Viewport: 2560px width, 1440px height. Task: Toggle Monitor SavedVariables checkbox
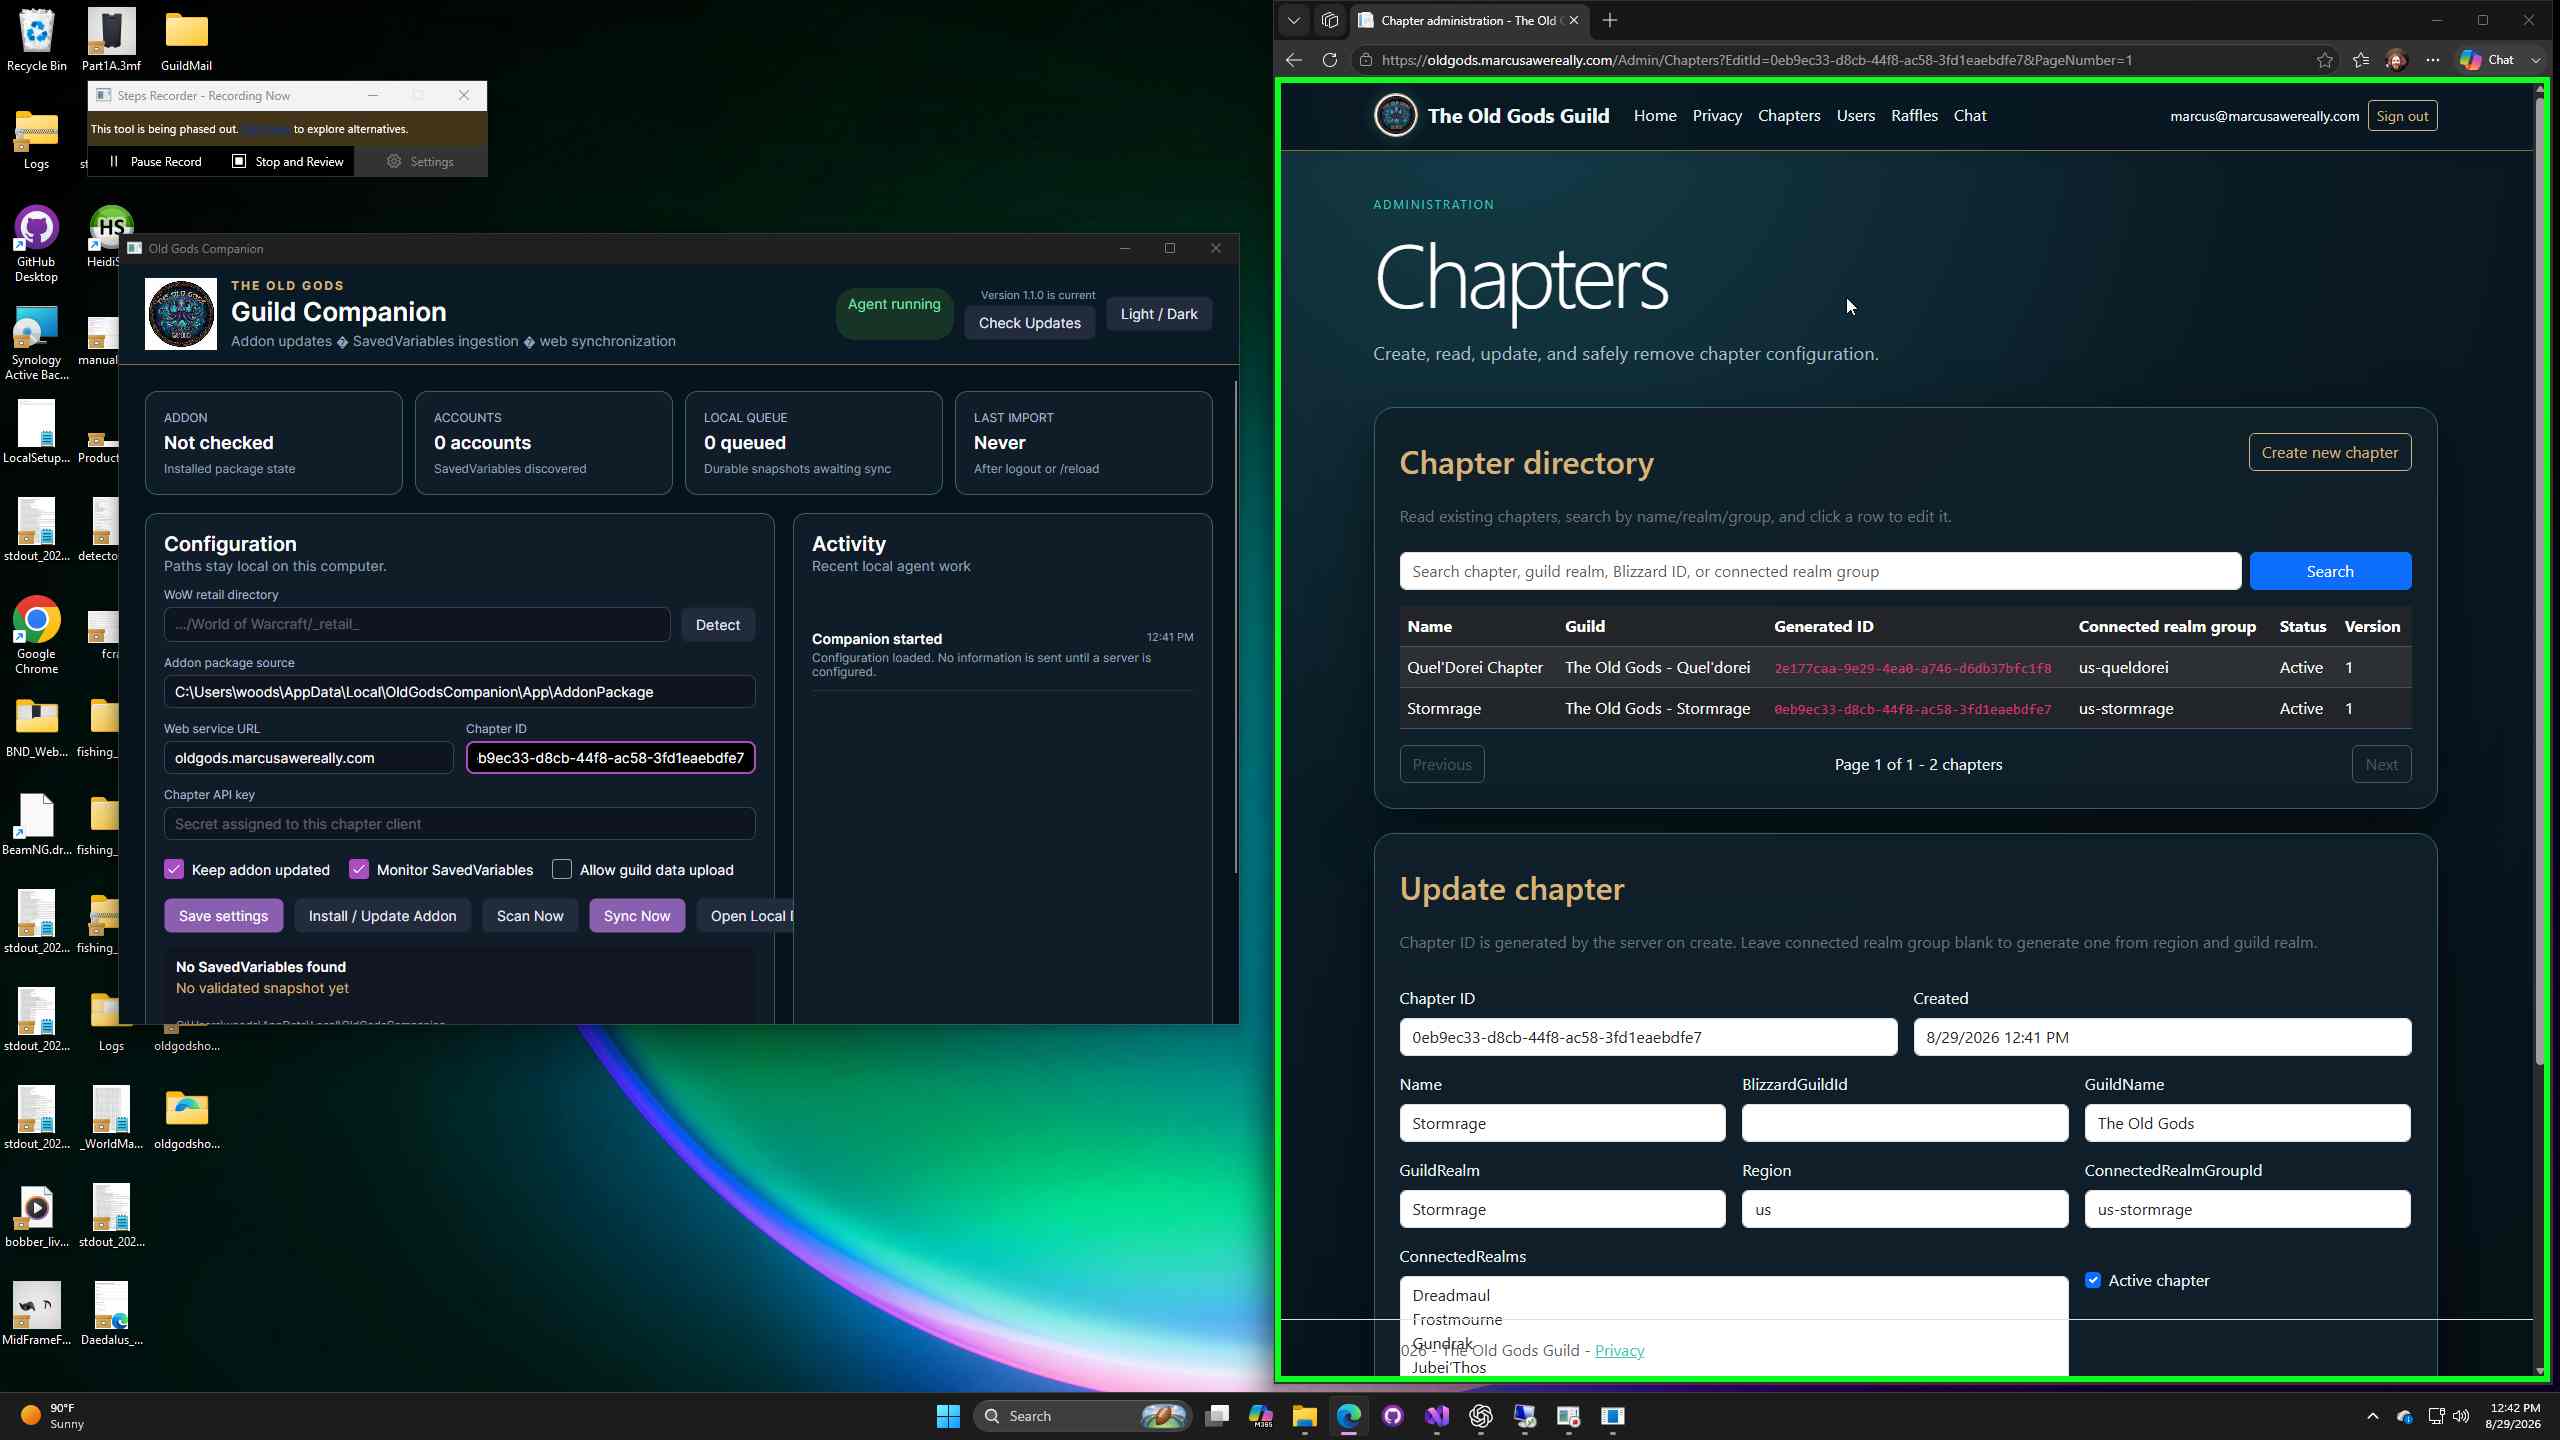[359, 870]
